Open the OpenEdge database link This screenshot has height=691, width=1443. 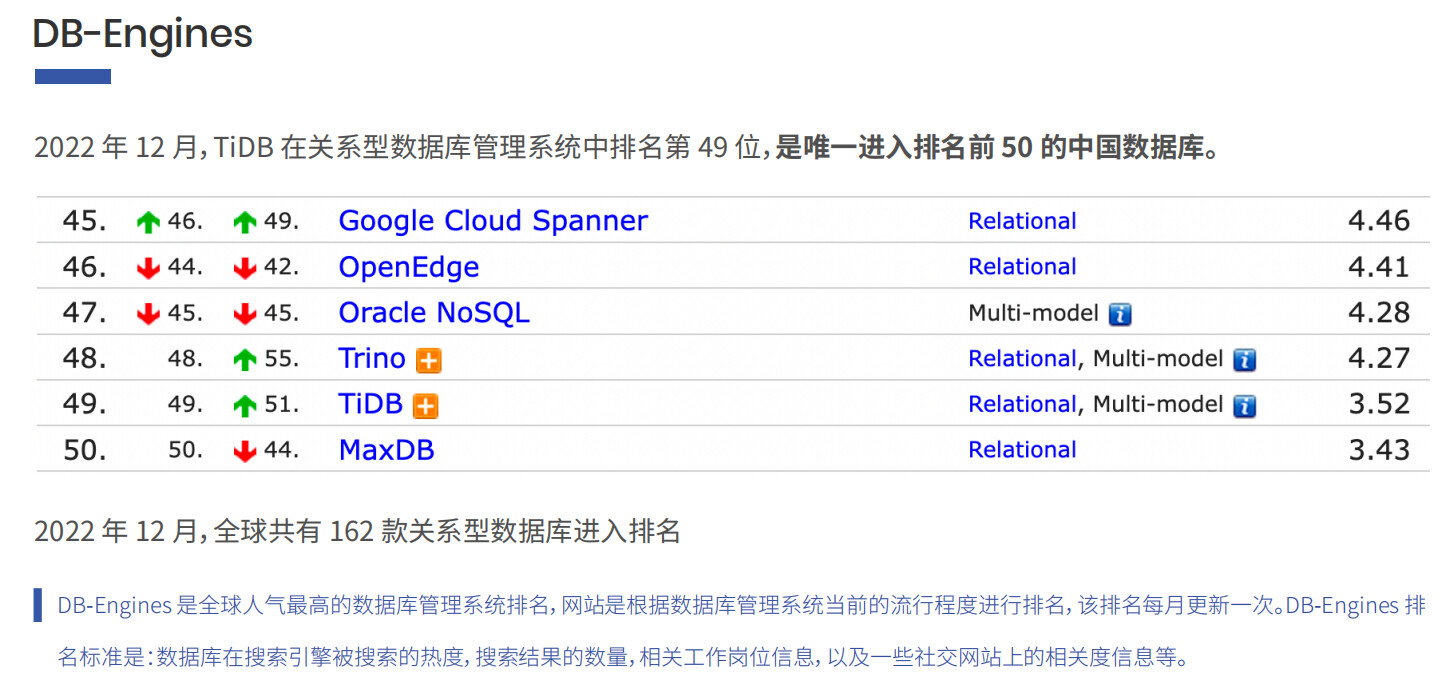[x=409, y=267]
